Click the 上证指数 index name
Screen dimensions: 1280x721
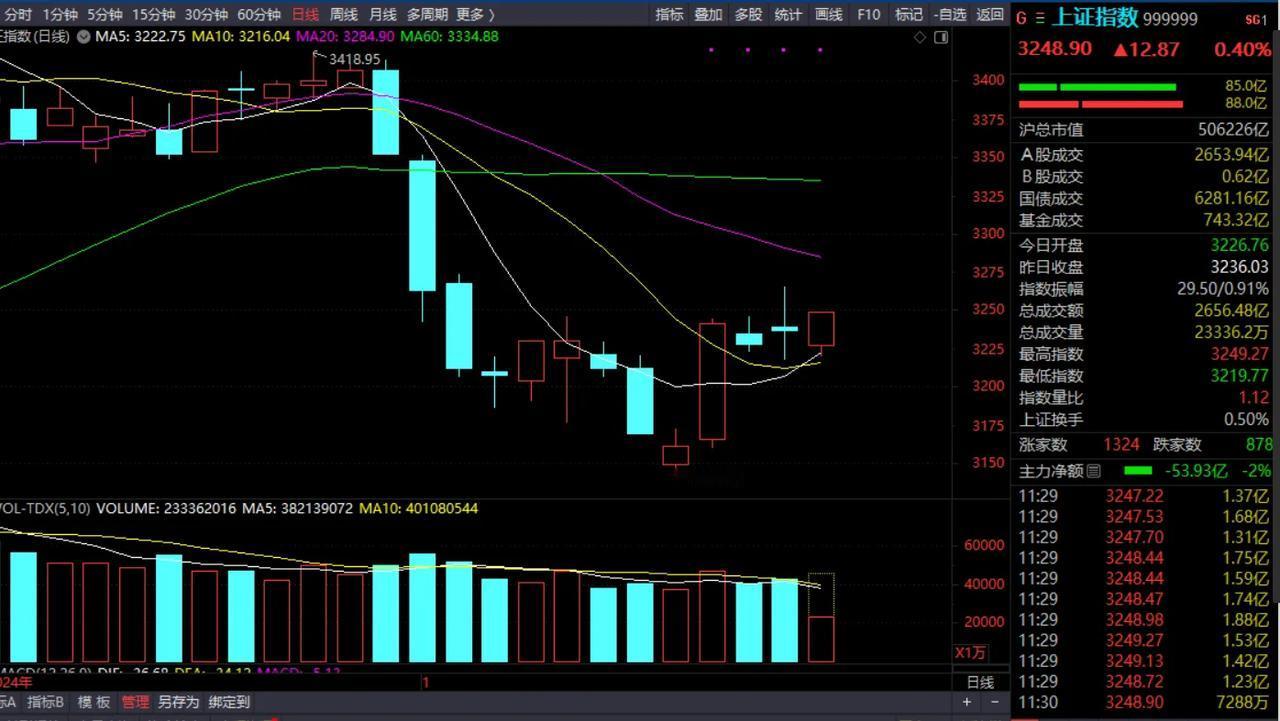pyautogui.click(x=1094, y=17)
